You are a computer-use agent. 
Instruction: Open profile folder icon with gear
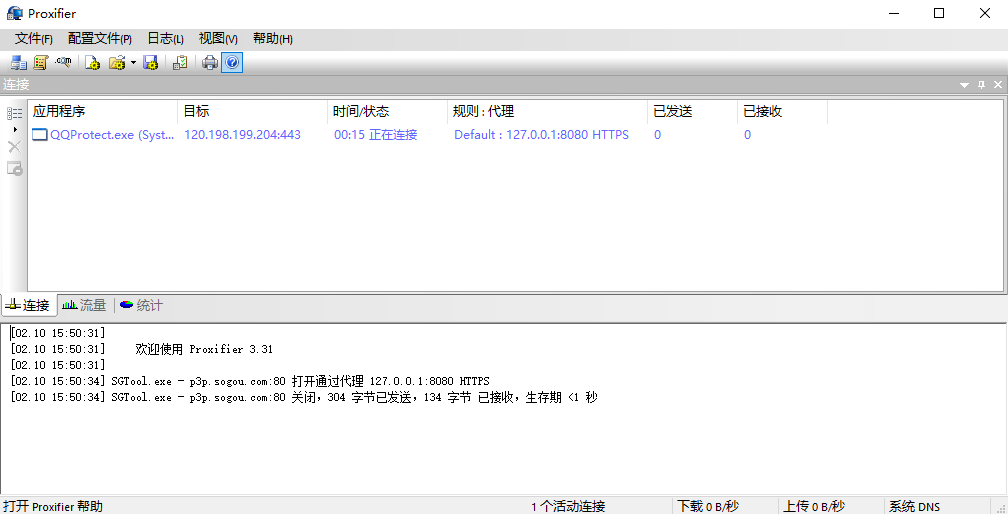click(117, 62)
